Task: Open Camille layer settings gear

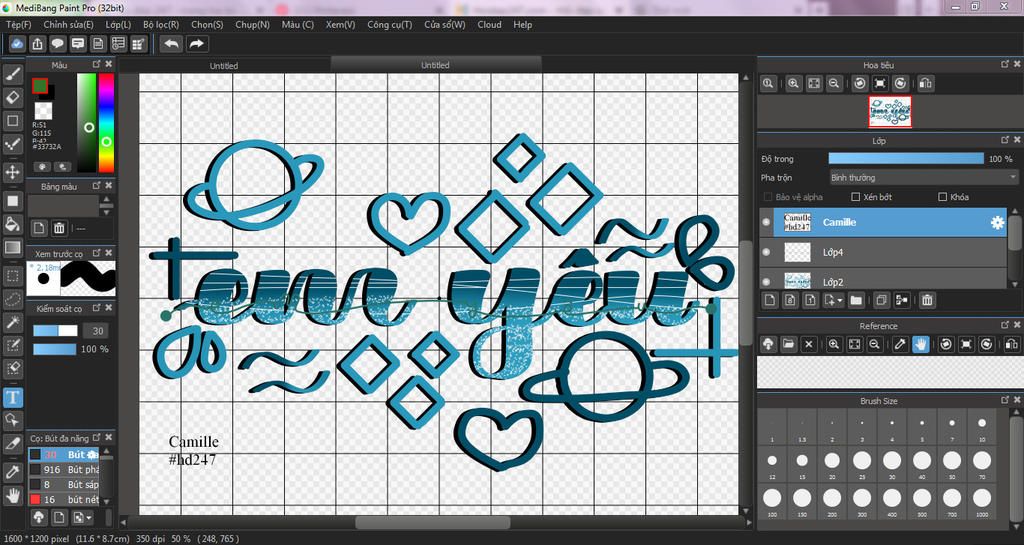Action: 997,223
